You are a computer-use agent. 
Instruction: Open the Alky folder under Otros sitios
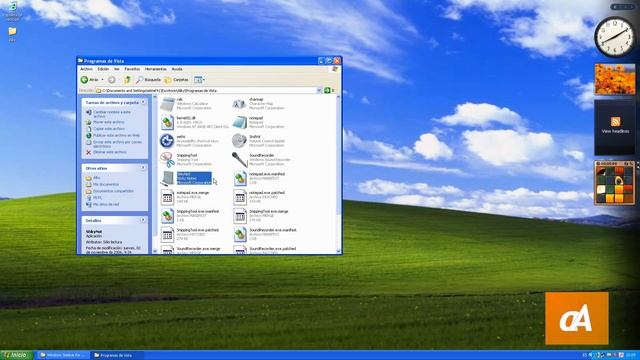click(x=96, y=178)
